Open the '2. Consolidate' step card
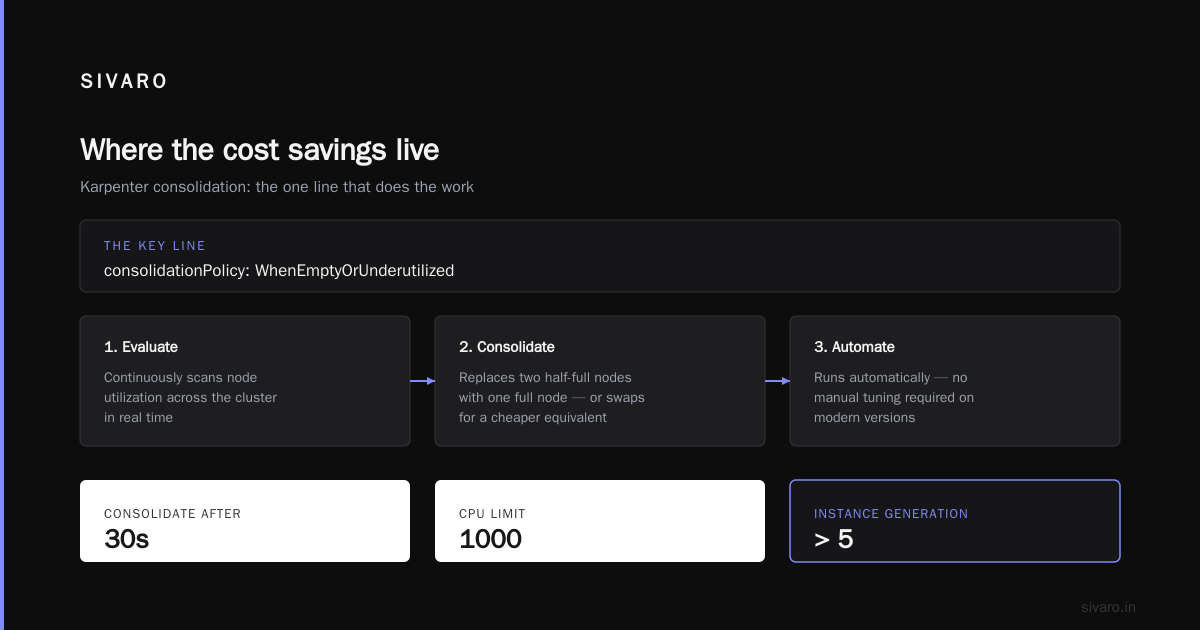This screenshot has height=630, width=1200. click(600, 381)
